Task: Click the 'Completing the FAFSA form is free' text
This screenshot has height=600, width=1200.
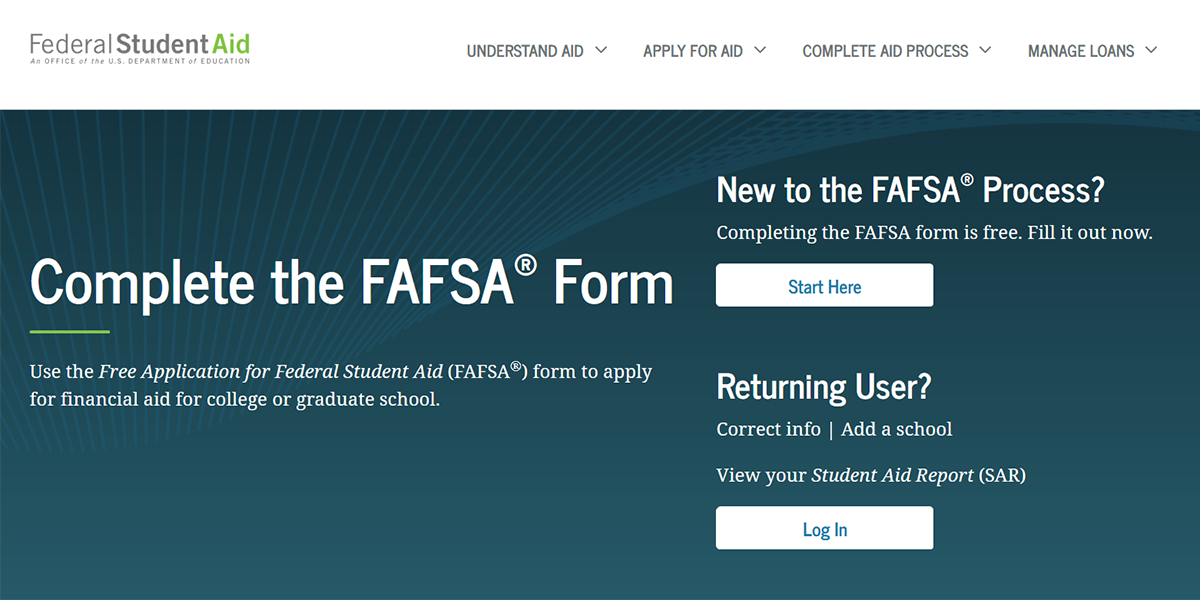Action: coord(934,233)
